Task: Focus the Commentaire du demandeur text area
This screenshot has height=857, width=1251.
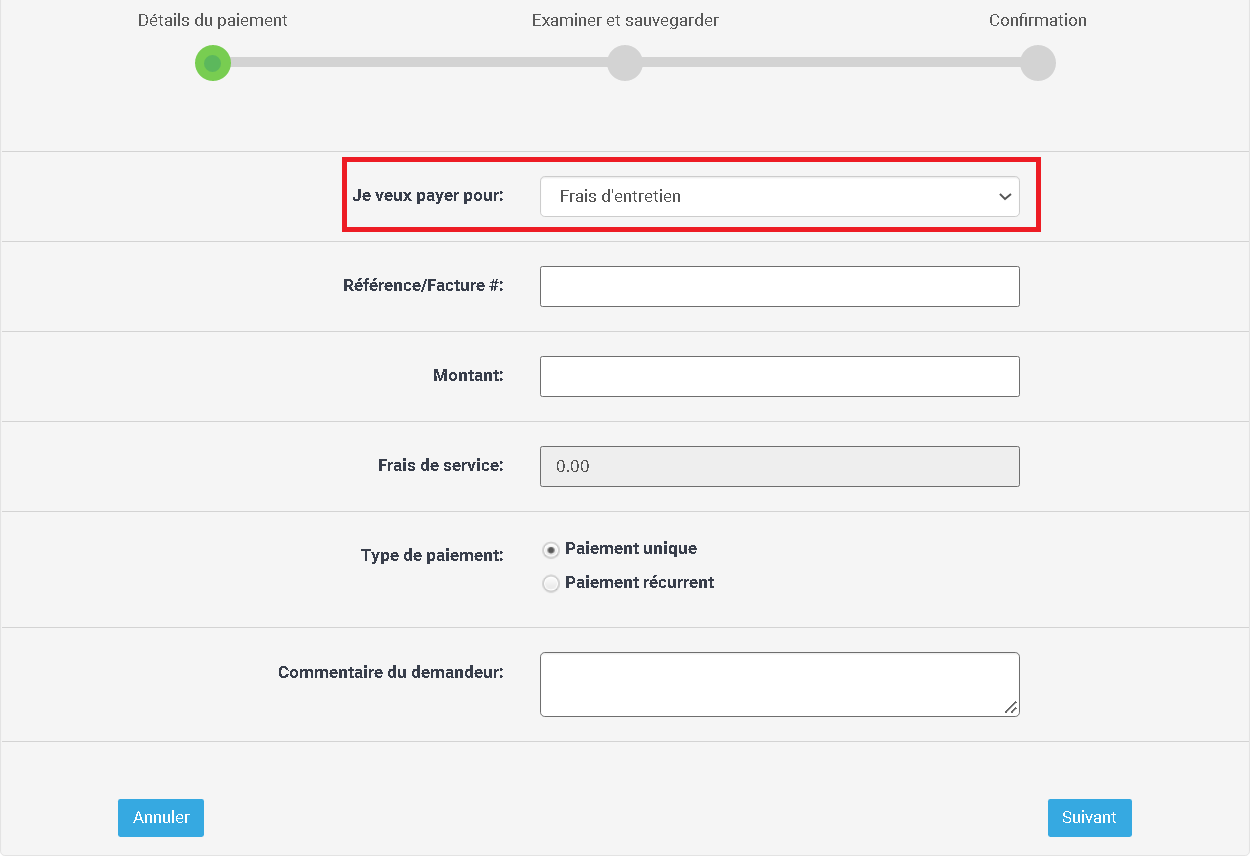Action: point(779,685)
